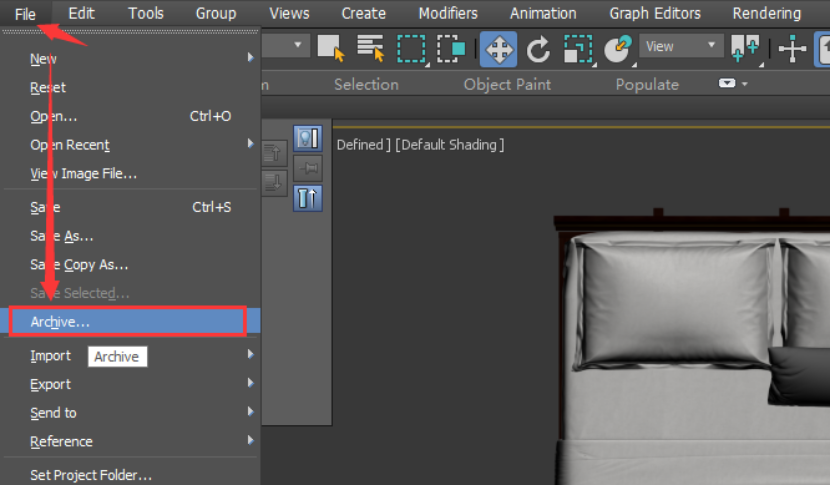The height and width of the screenshot is (485, 831).
Task: Open the Select by Name tool
Action: click(371, 47)
